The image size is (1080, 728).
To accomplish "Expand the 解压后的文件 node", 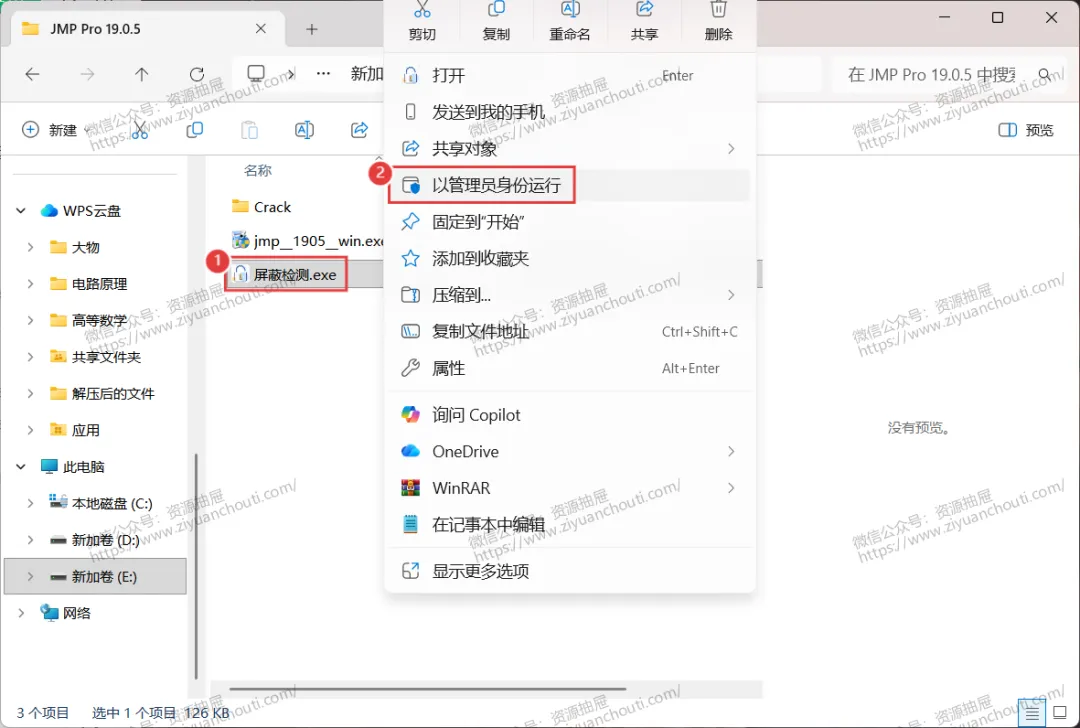I will pyautogui.click(x=30, y=393).
